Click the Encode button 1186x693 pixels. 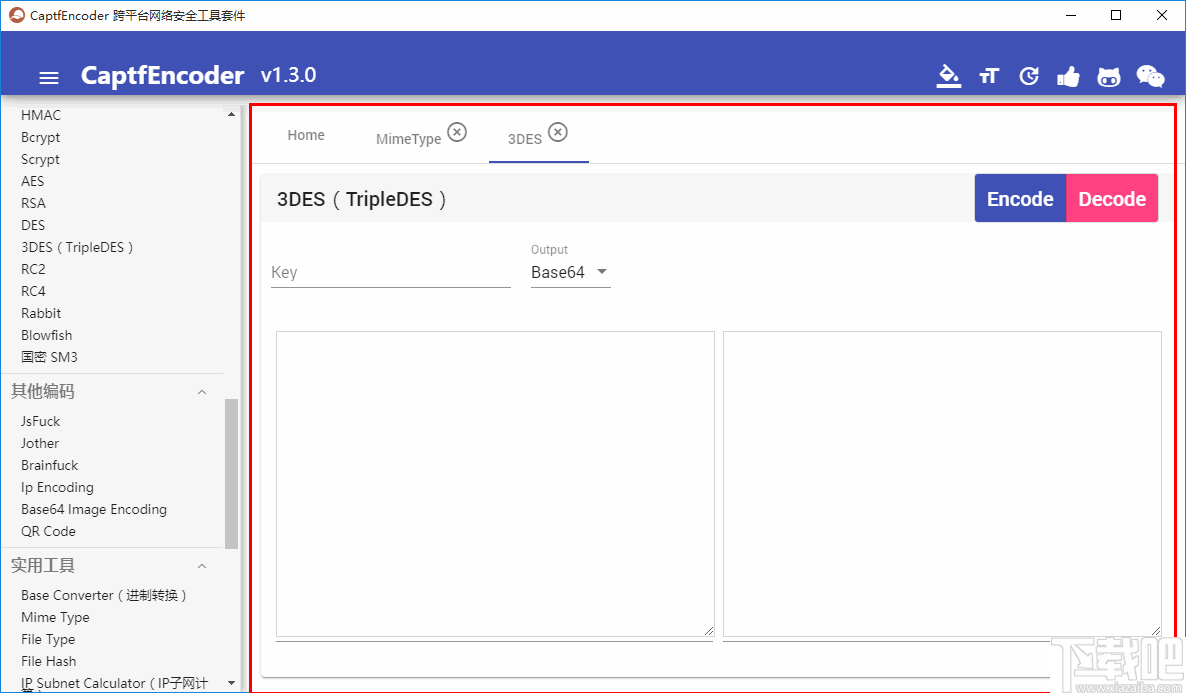pos(1019,198)
